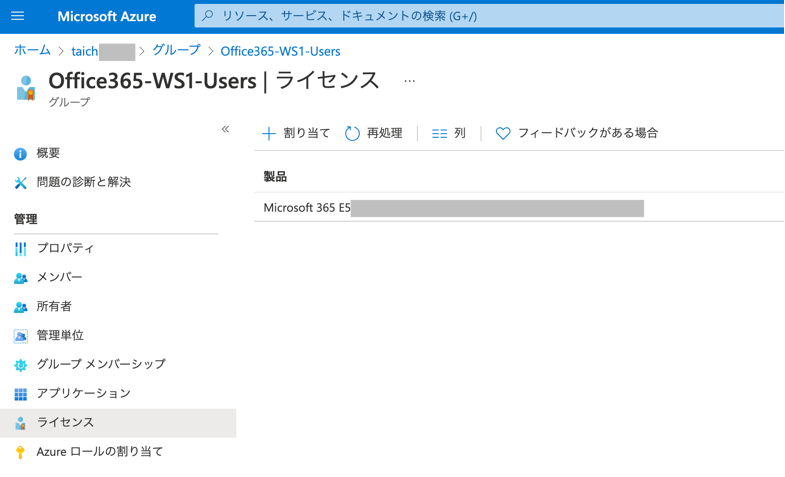Open the ellipsis more options menu
The width and height of the screenshot is (785, 477).
410,81
